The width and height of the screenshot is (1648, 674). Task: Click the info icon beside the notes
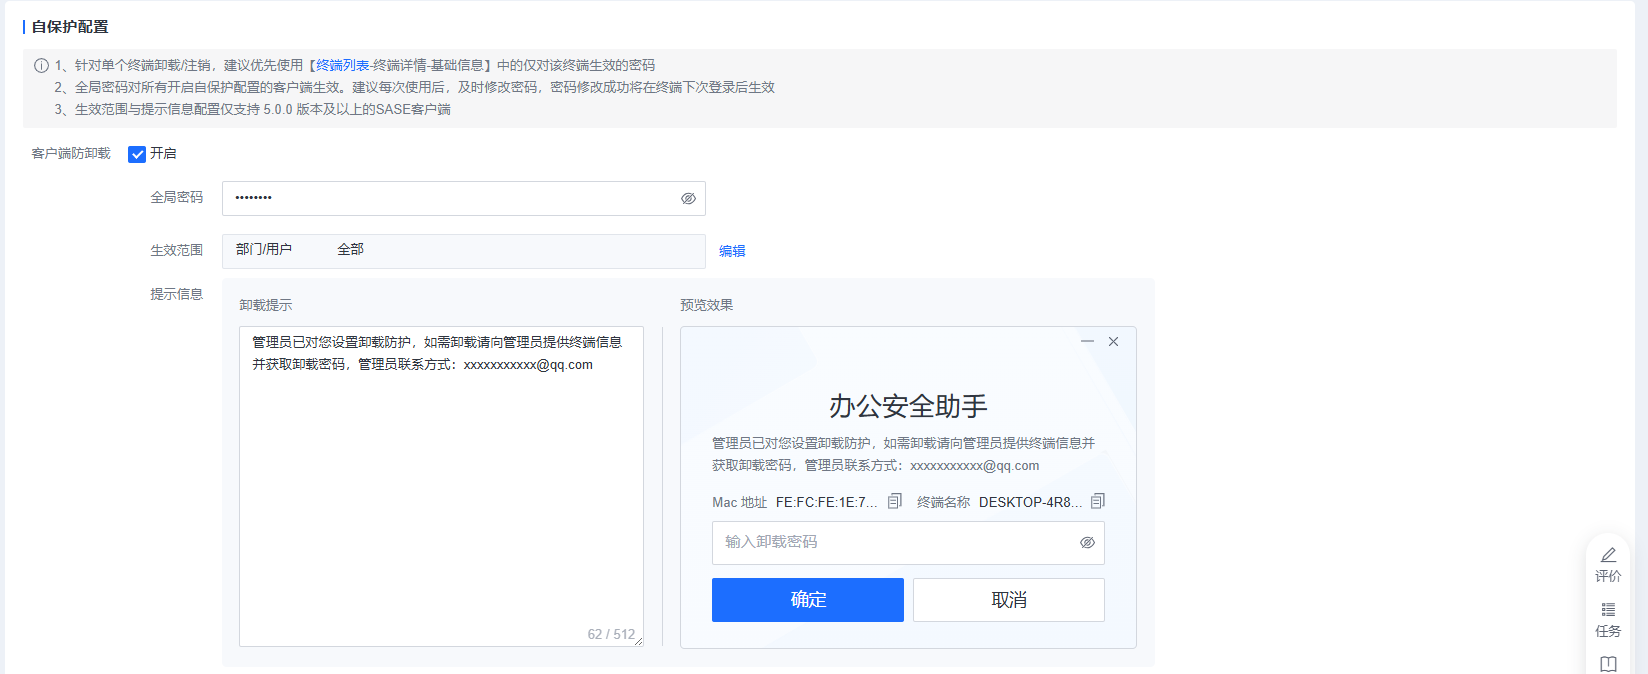pyautogui.click(x=41, y=66)
